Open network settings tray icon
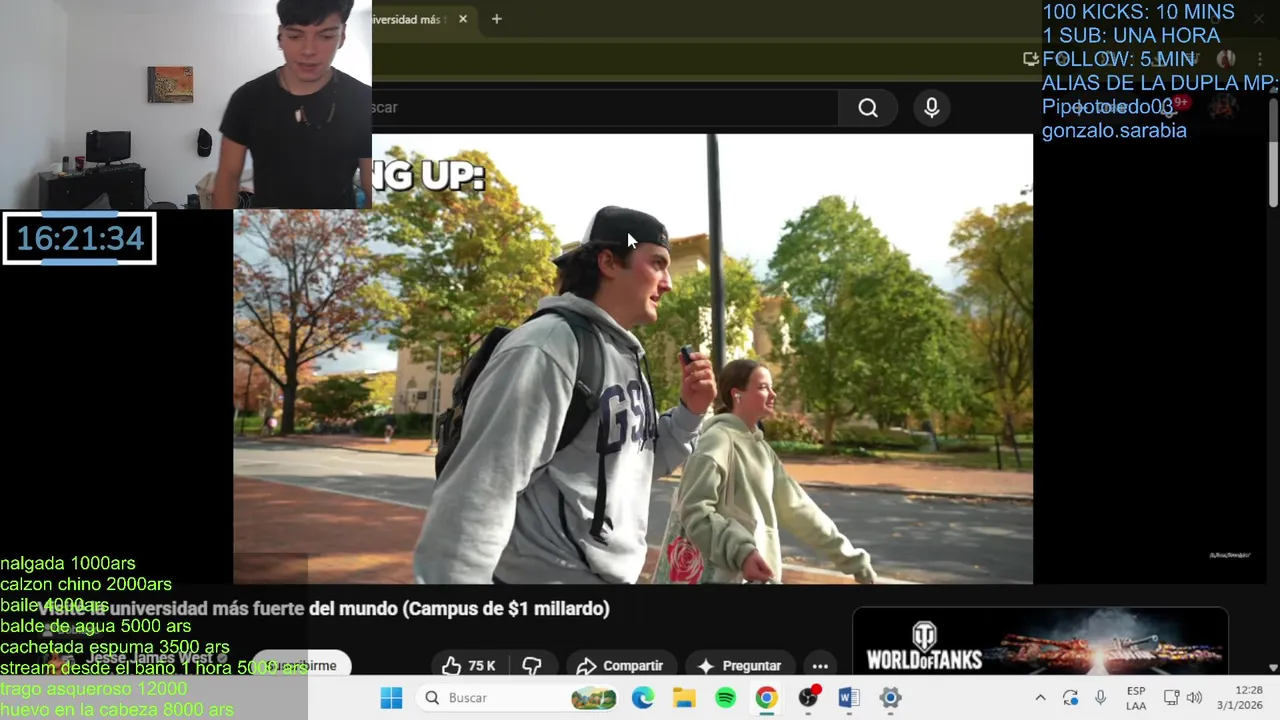Image resolution: width=1280 pixels, height=720 pixels. click(1171, 698)
